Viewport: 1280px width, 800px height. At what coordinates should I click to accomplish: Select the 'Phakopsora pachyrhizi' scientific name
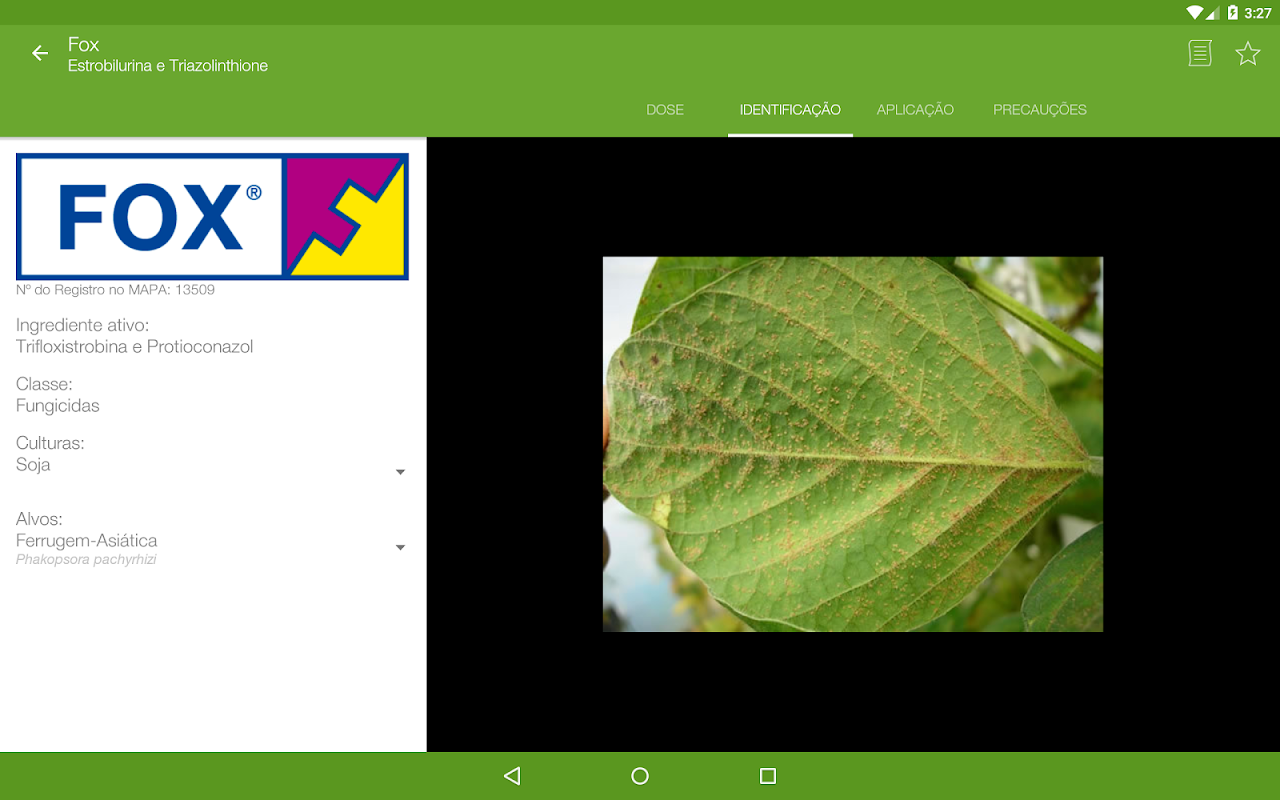click(x=86, y=560)
